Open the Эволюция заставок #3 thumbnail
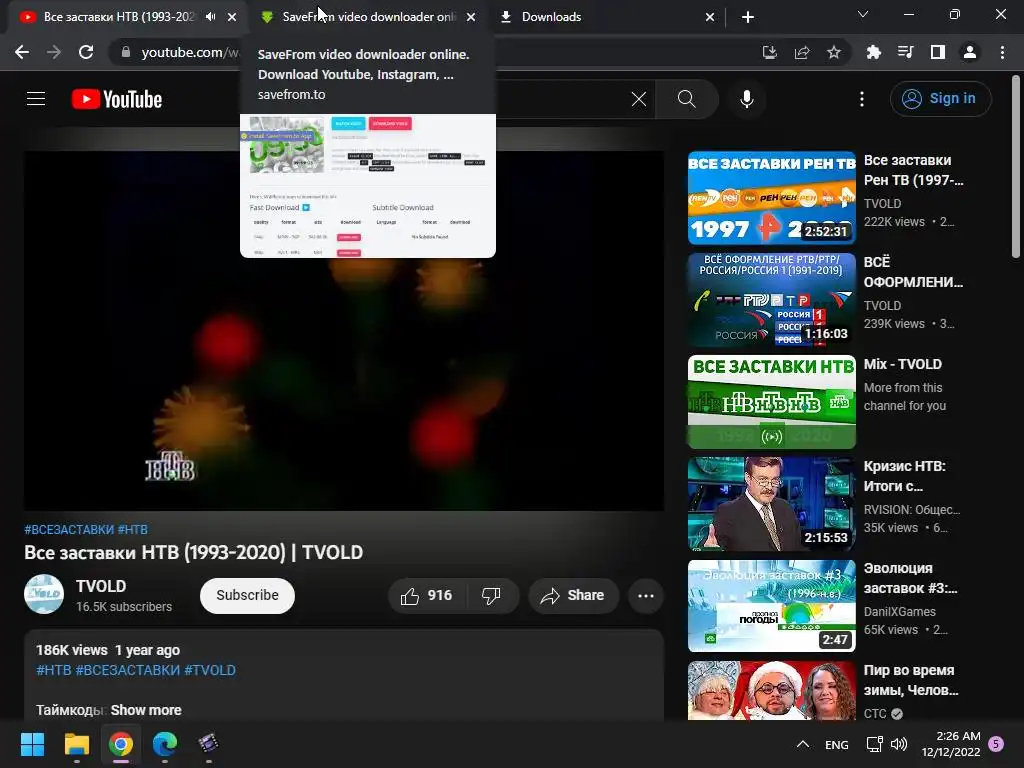The image size is (1024, 768). (x=771, y=605)
